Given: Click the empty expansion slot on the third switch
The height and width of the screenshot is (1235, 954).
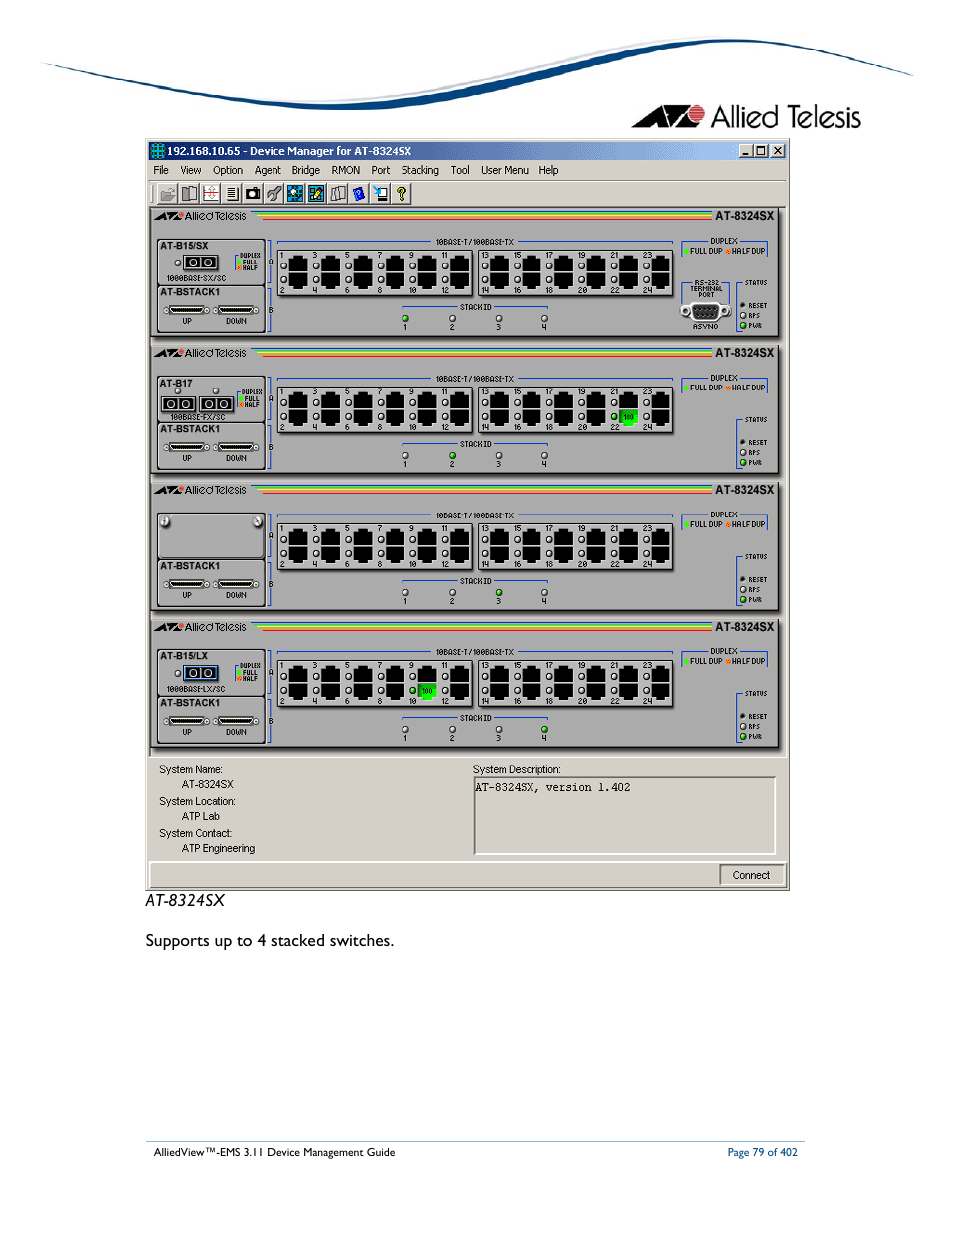Looking at the screenshot, I should [x=211, y=536].
